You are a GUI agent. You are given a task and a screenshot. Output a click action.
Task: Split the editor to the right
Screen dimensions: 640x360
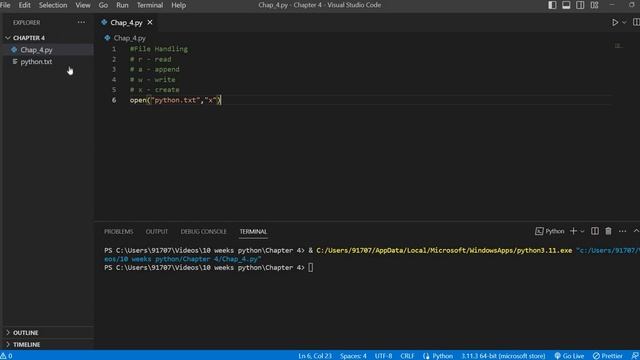636,22
